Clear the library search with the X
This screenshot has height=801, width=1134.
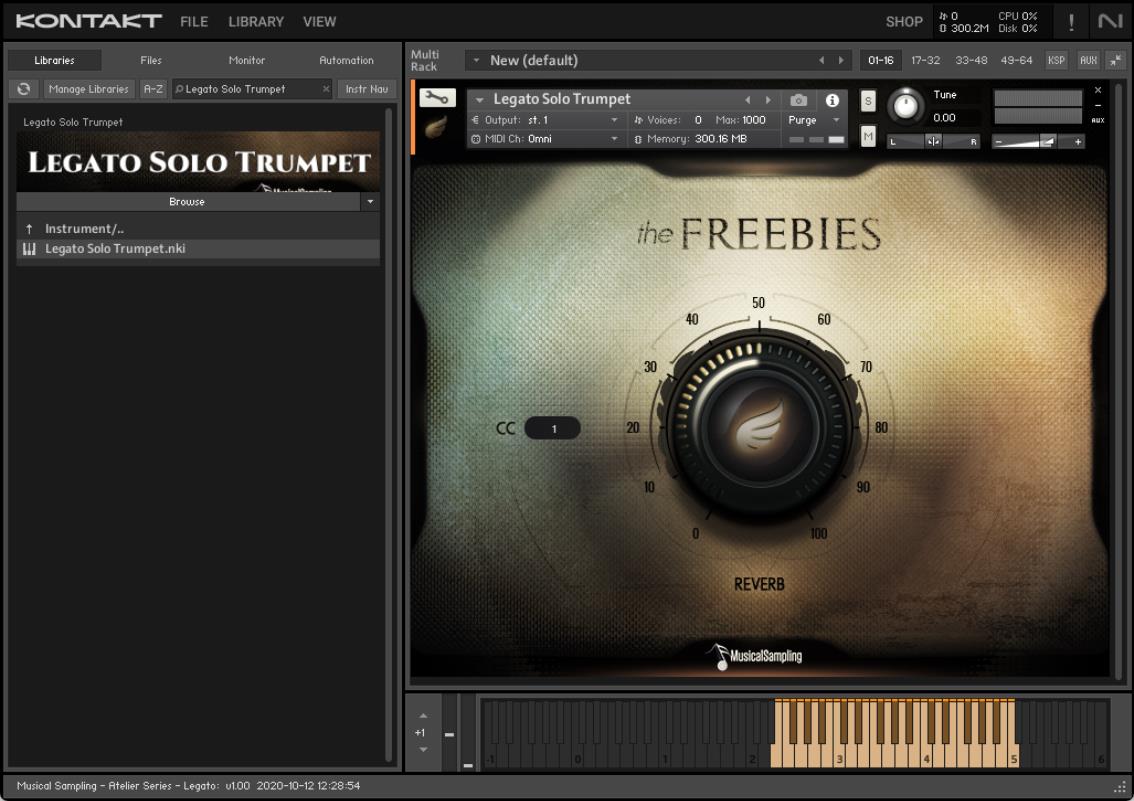coord(326,89)
